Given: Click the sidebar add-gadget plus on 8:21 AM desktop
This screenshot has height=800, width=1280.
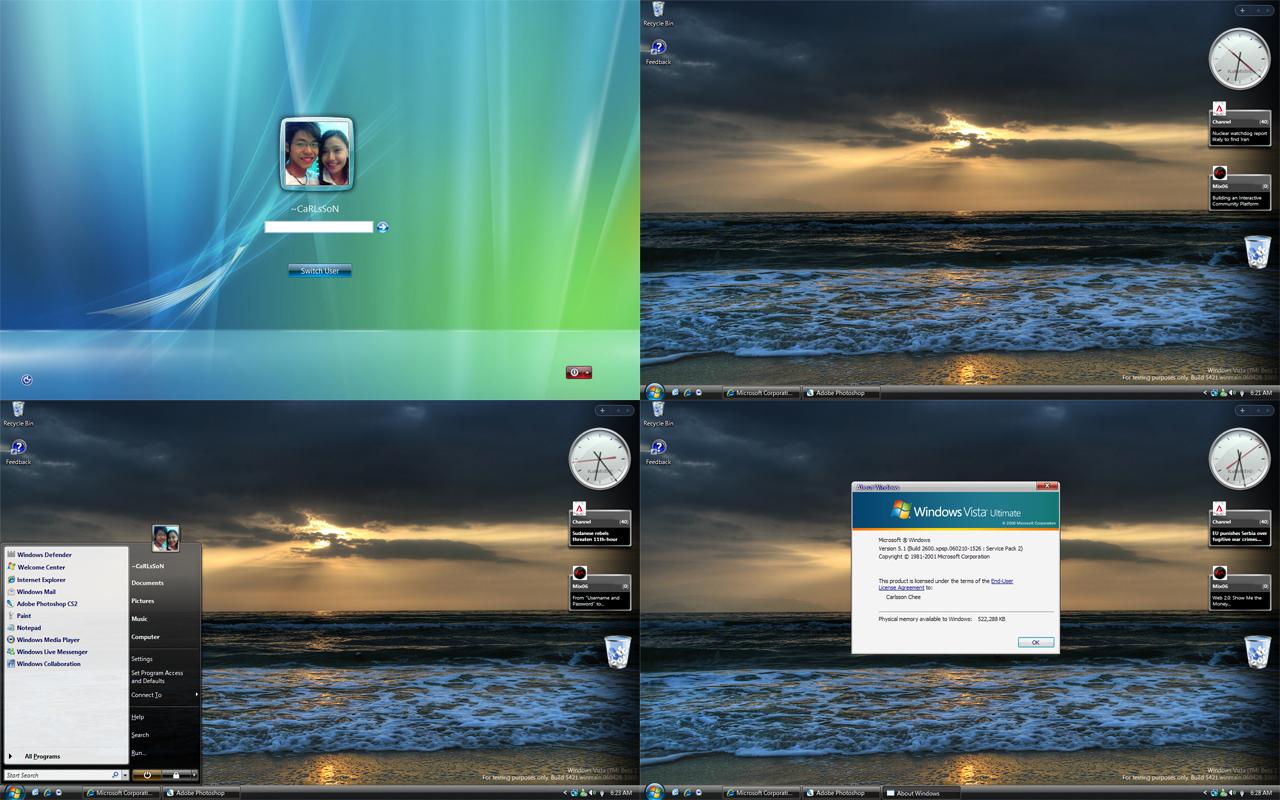Looking at the screenshot, I should [x=1242, y=10].
